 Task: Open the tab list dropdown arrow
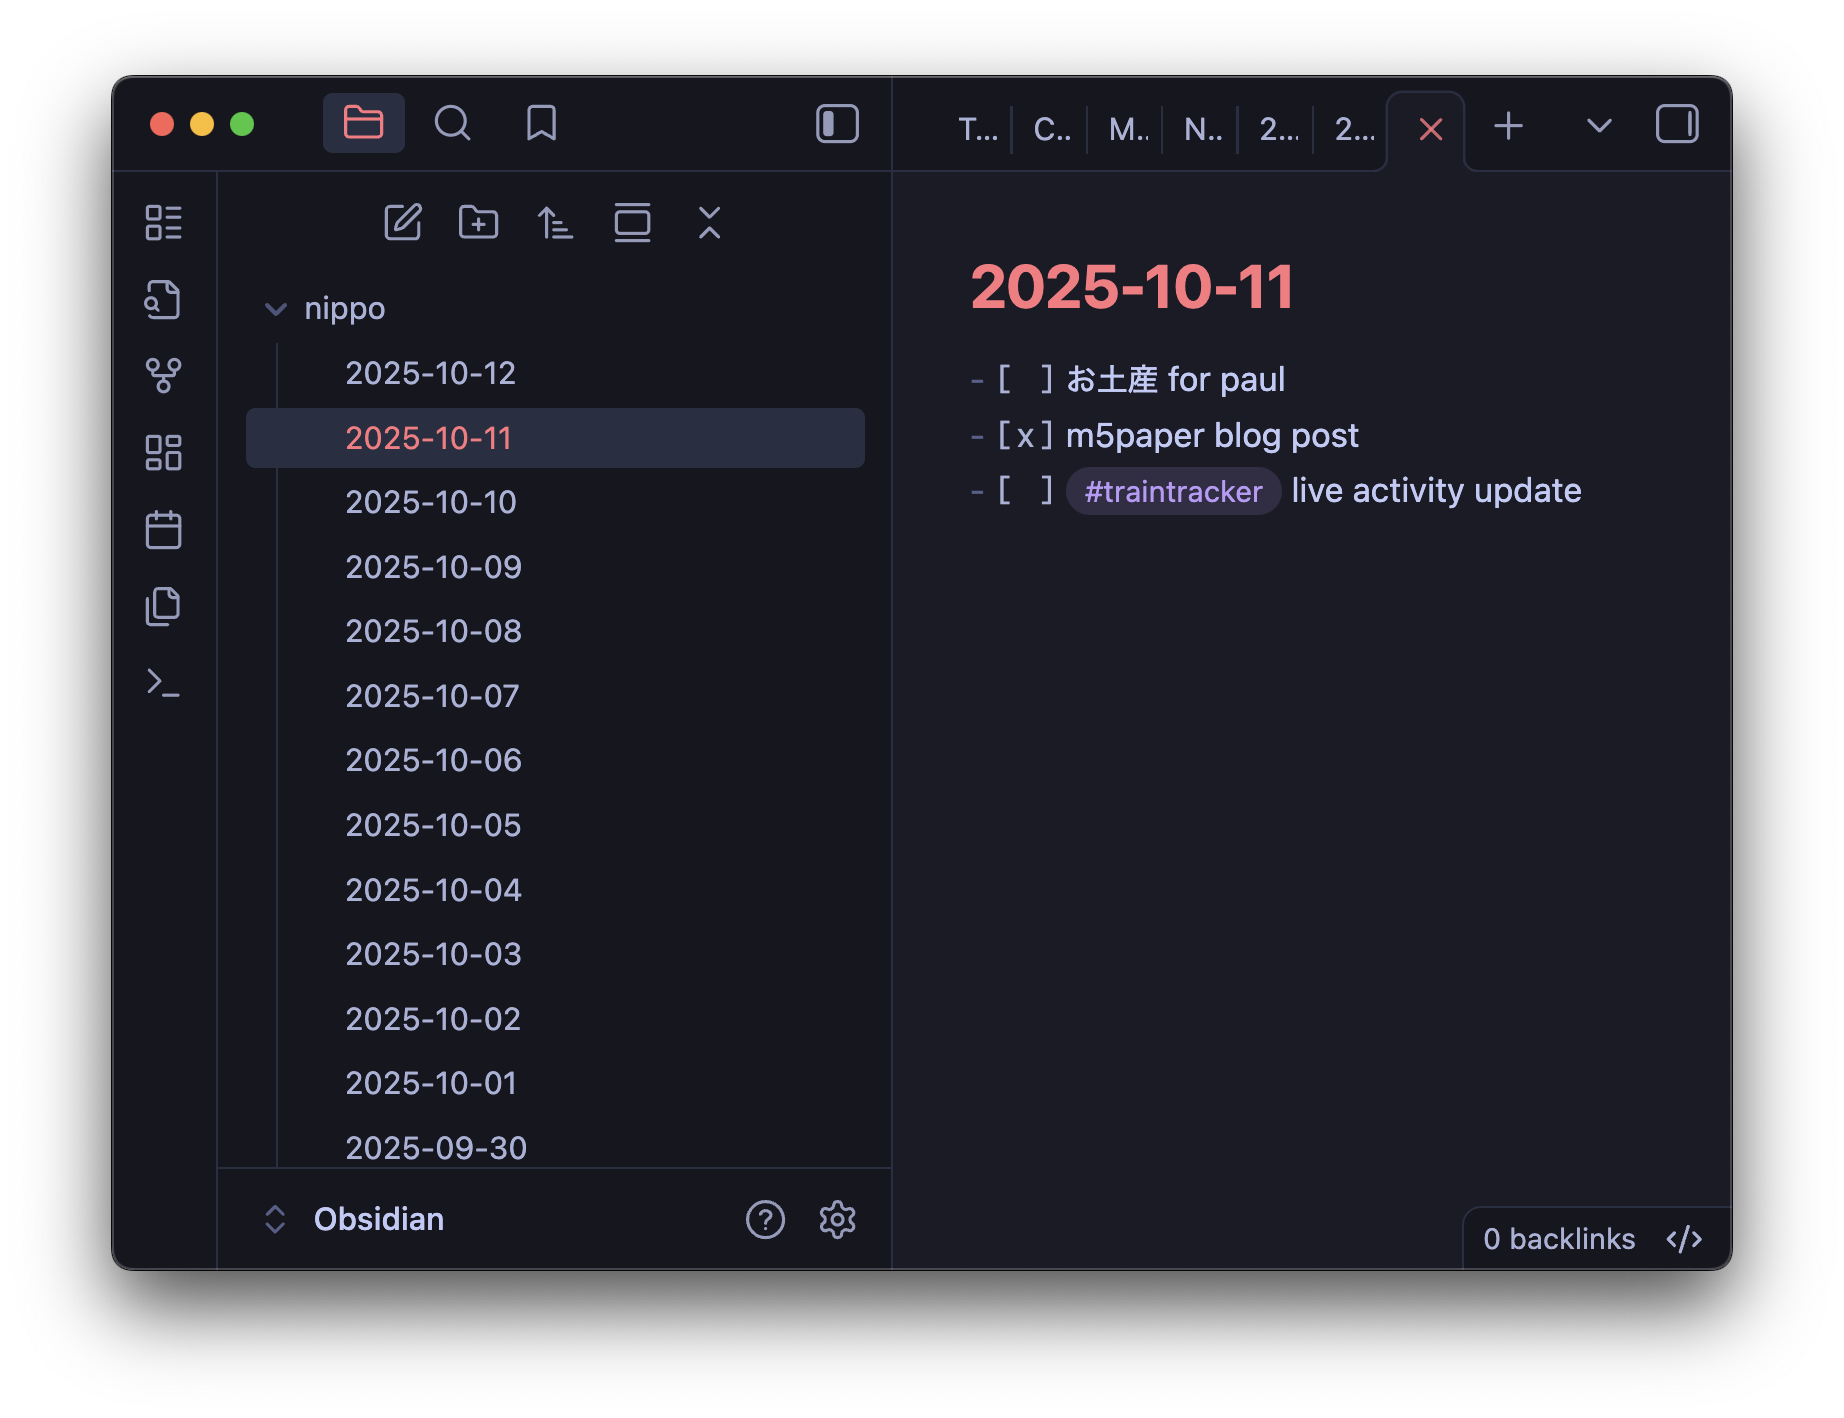[1599, 126]
